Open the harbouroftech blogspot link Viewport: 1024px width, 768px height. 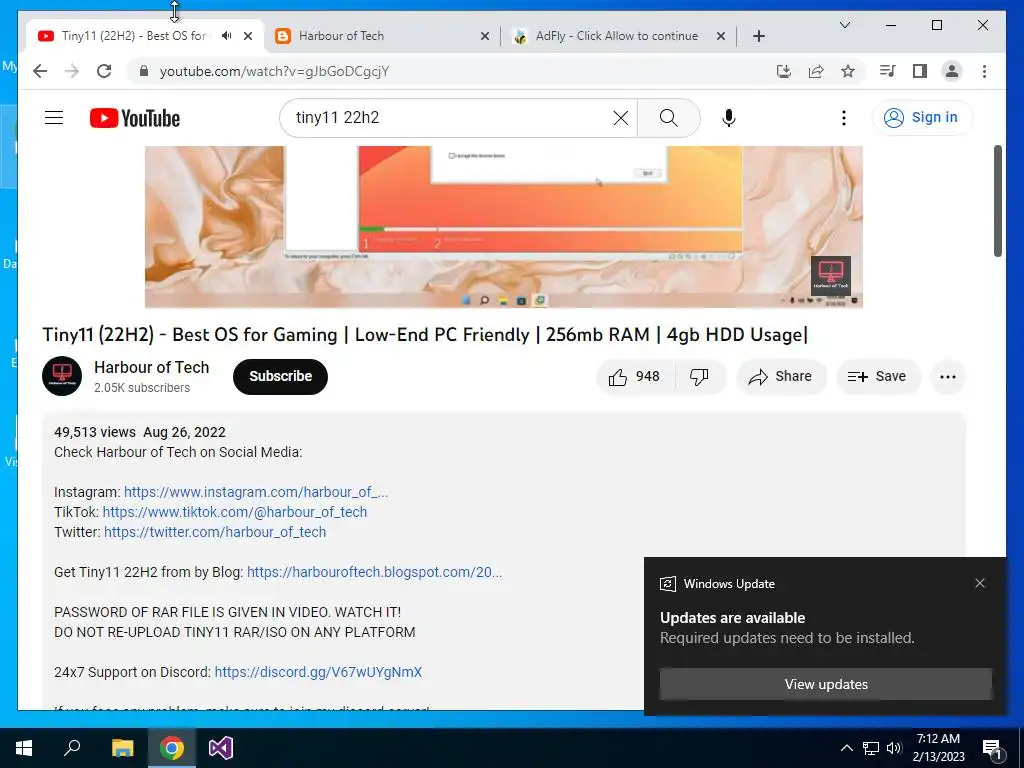tap(374, 572)
